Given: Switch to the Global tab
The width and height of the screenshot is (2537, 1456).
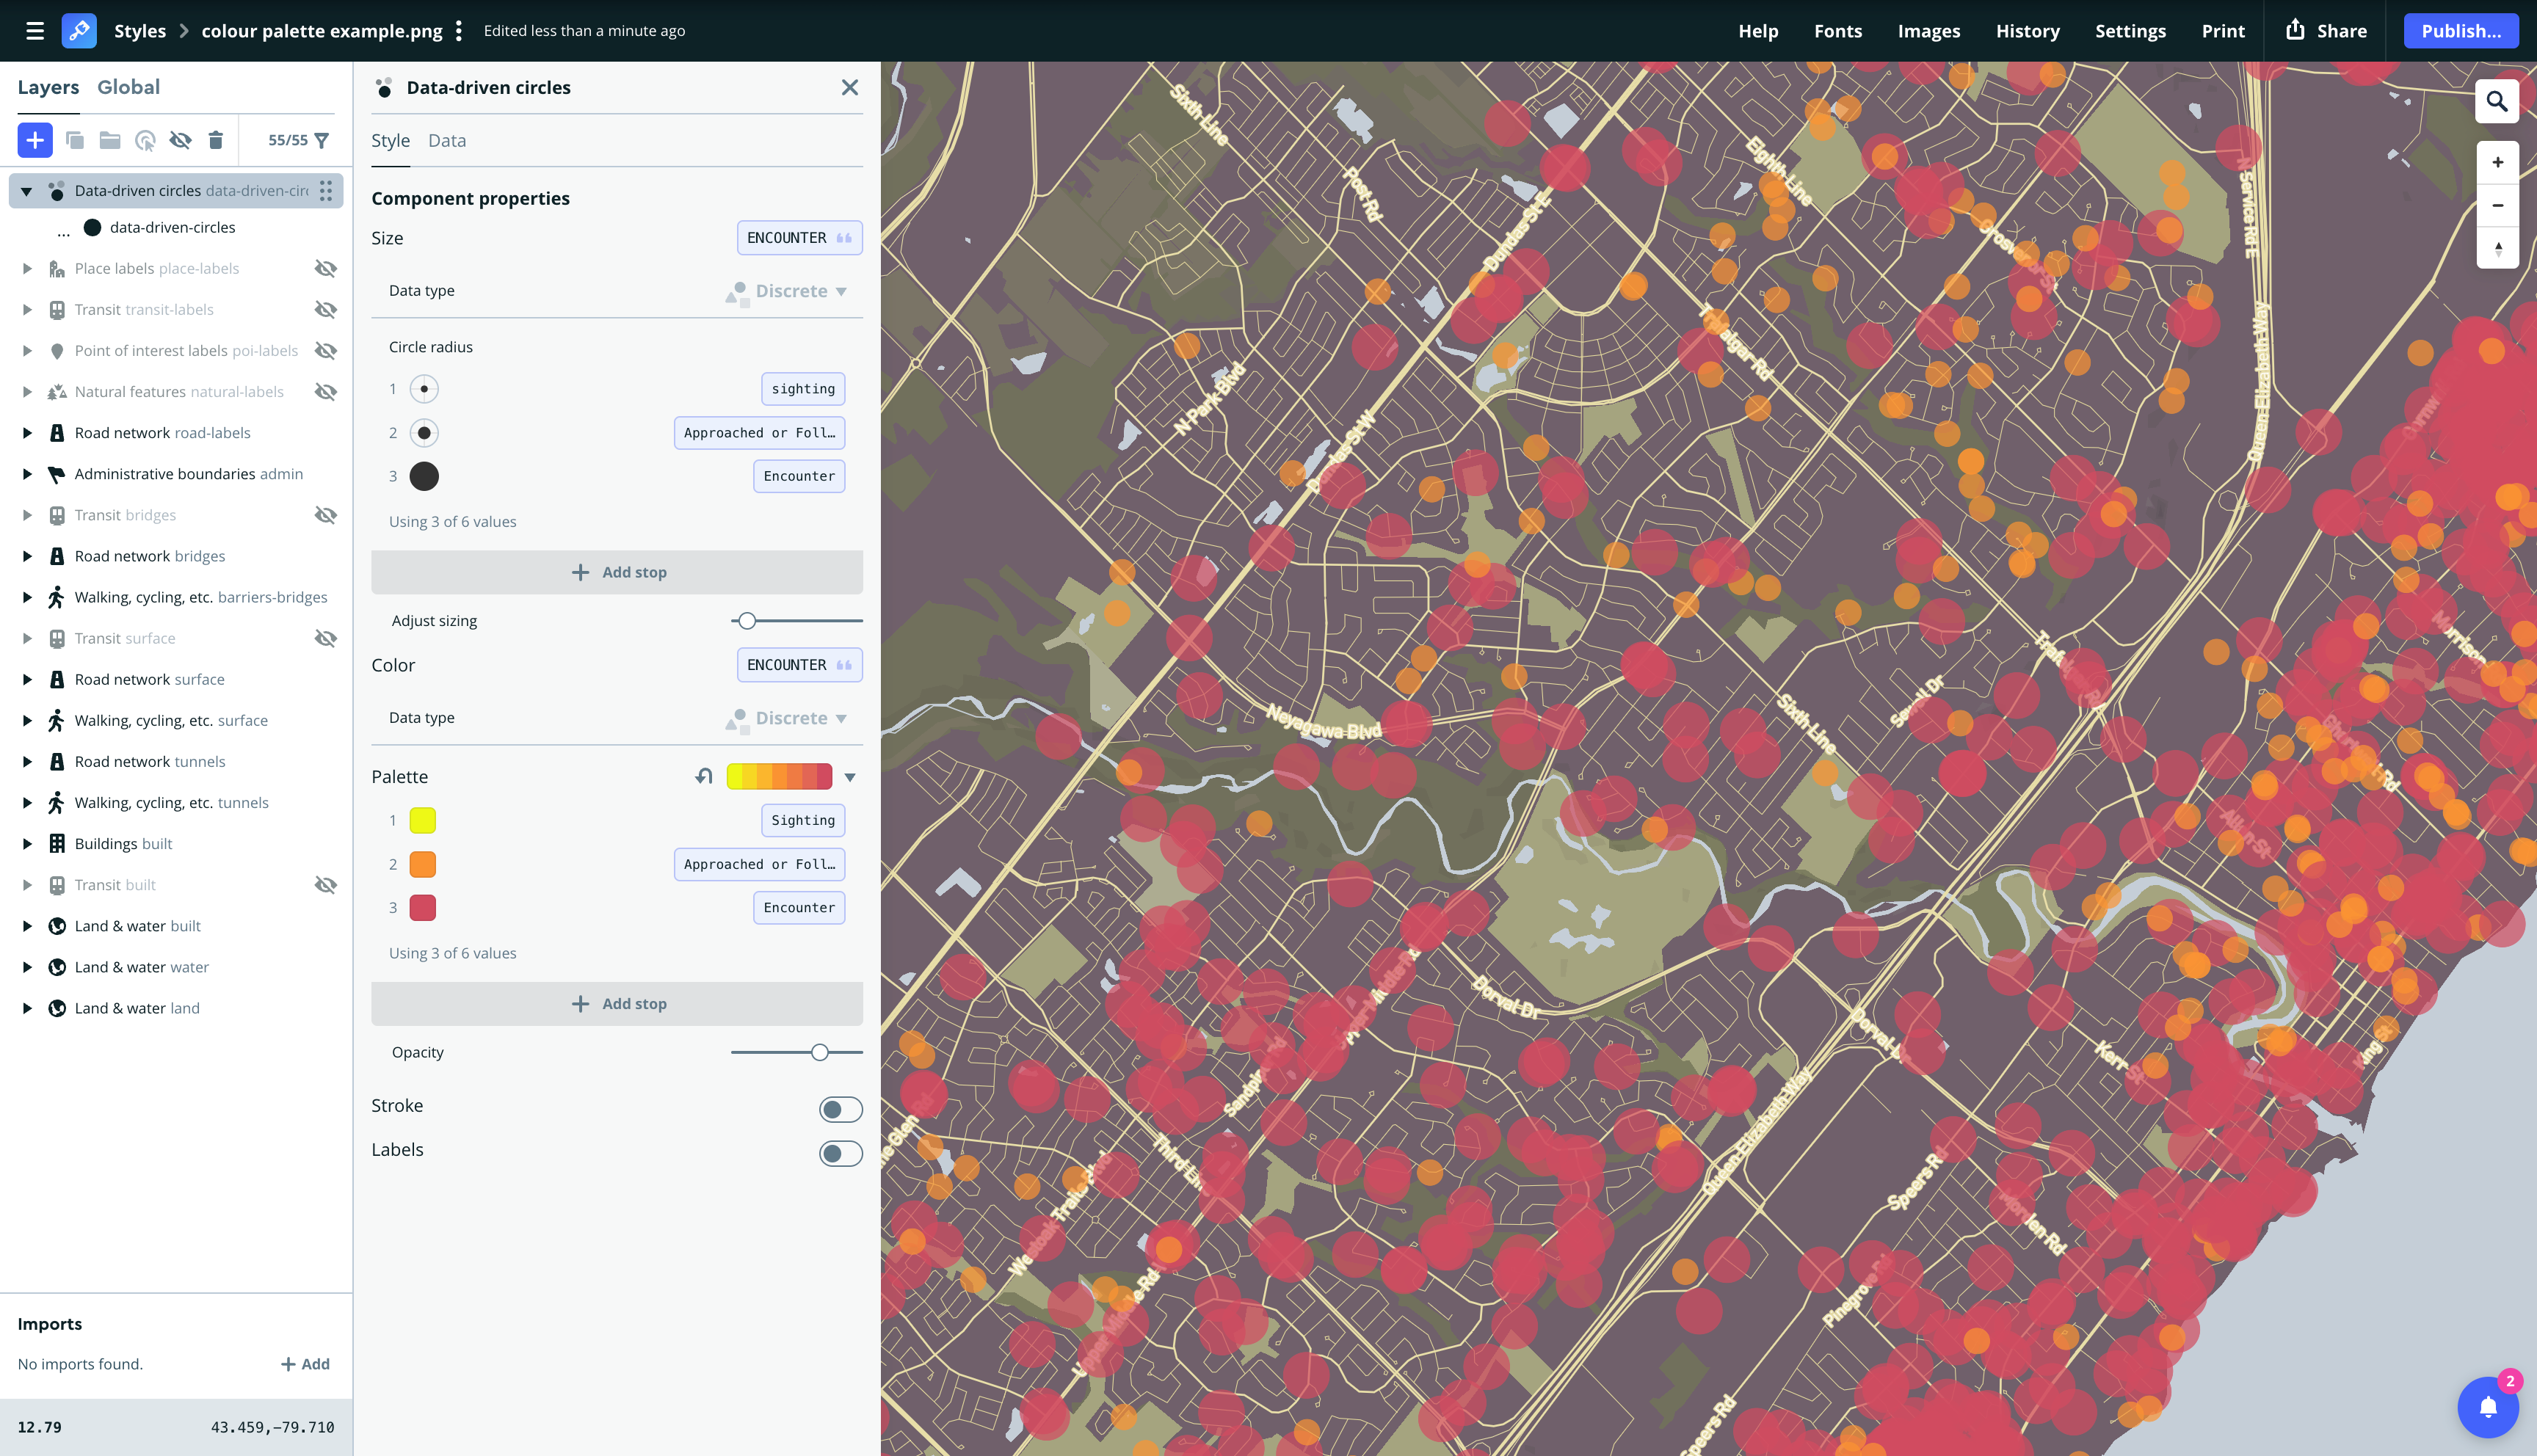Looking at the screenshot, I should (x=128, y=87).
